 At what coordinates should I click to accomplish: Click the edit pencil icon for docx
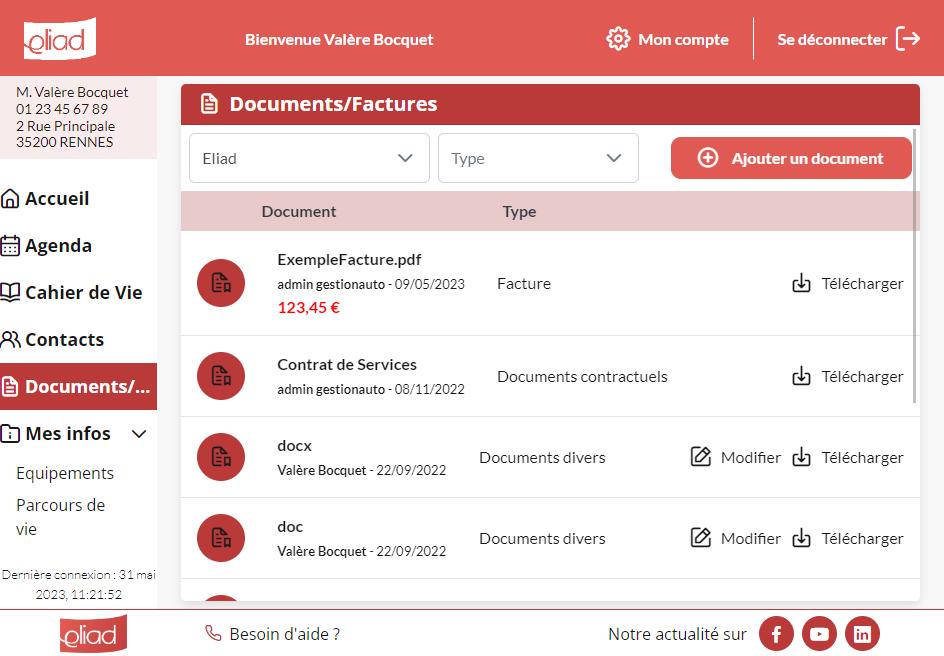(x=701, y=457)
